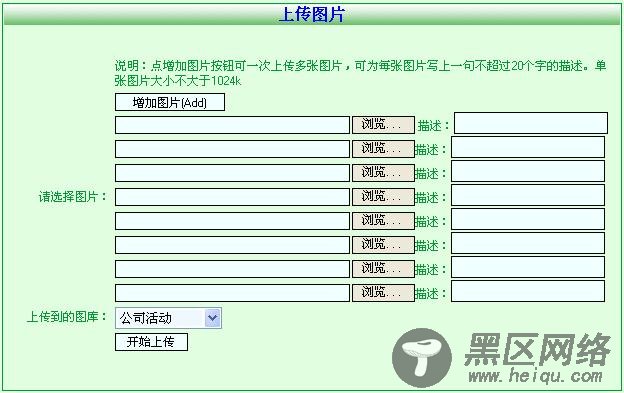
Task: Focus the fourth file path field
Action: coord(232,197)
